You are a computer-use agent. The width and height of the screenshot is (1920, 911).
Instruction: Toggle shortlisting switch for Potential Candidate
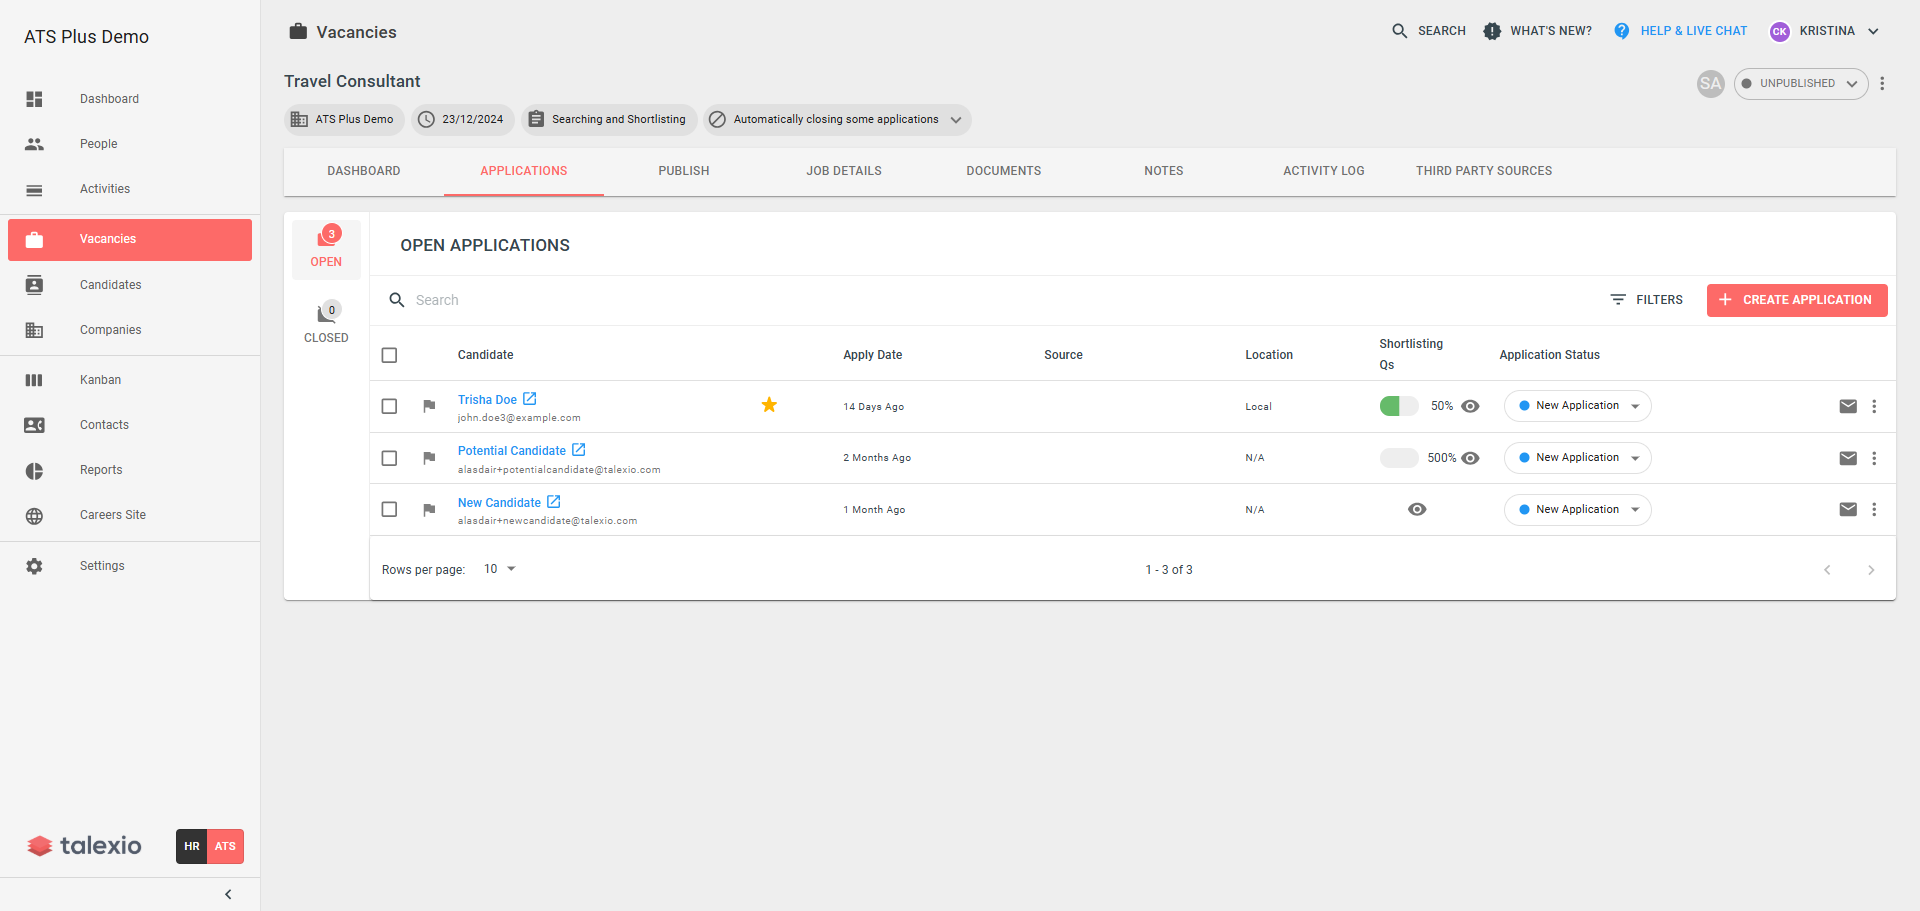(1399, 458)
